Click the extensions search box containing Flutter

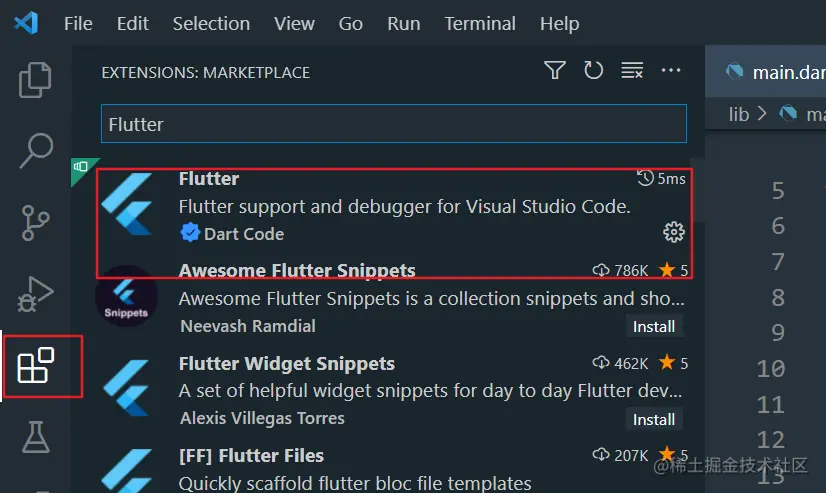[x=393, y=124]
